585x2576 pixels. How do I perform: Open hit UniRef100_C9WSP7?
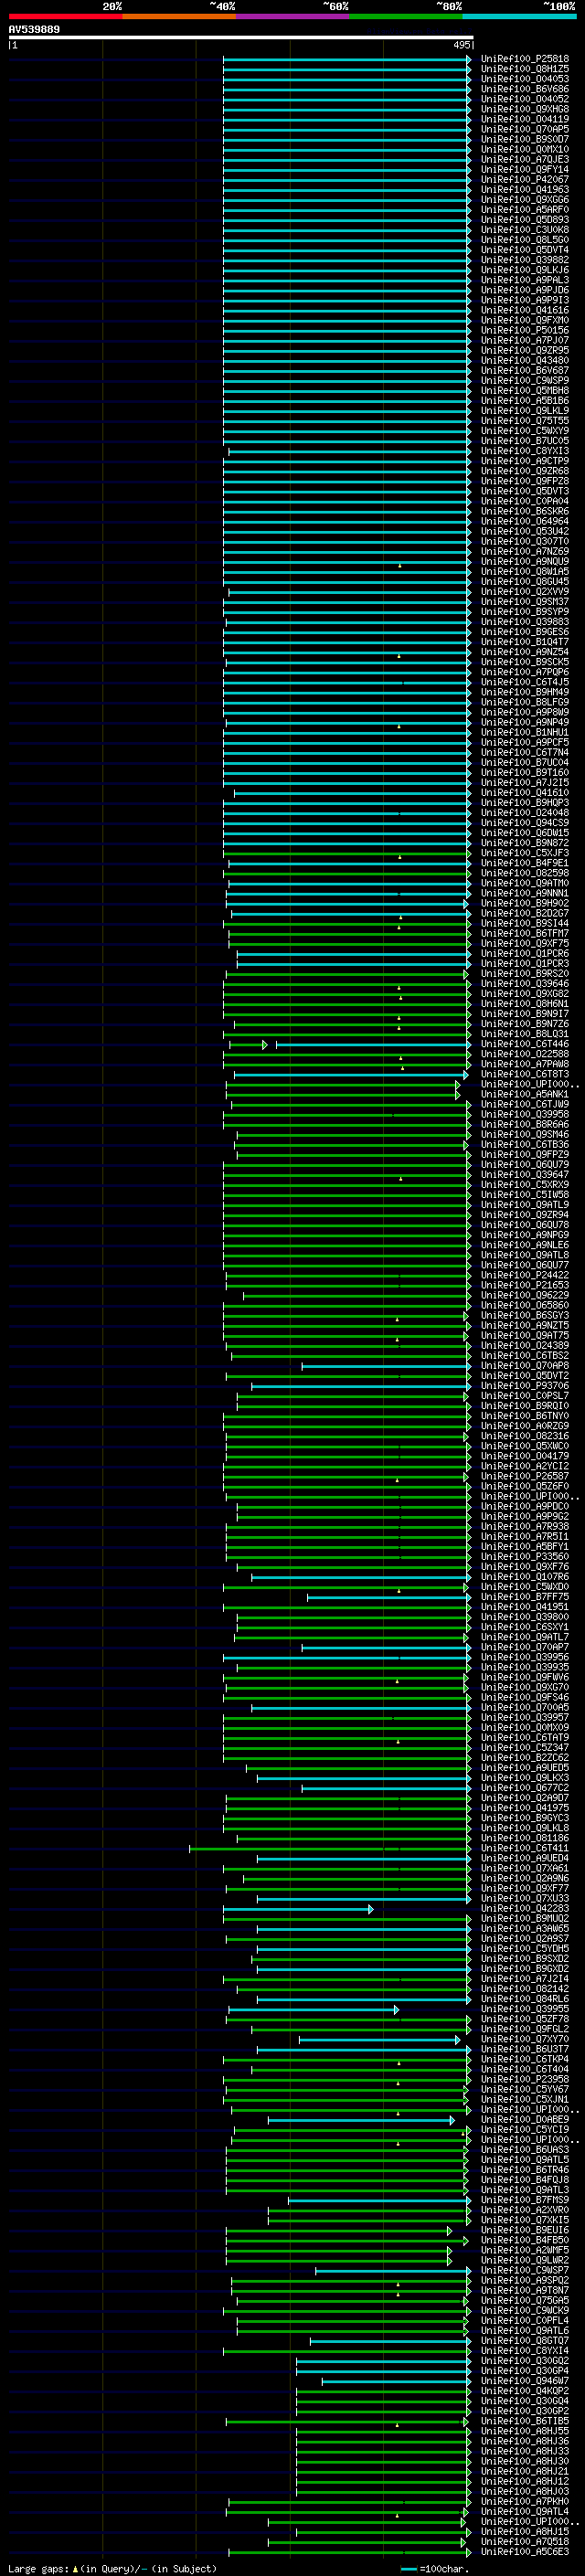click(525, 2270)
